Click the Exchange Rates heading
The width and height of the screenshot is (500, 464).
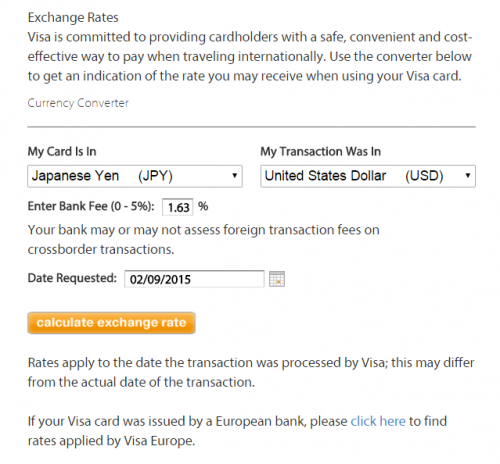click(73, 17)
